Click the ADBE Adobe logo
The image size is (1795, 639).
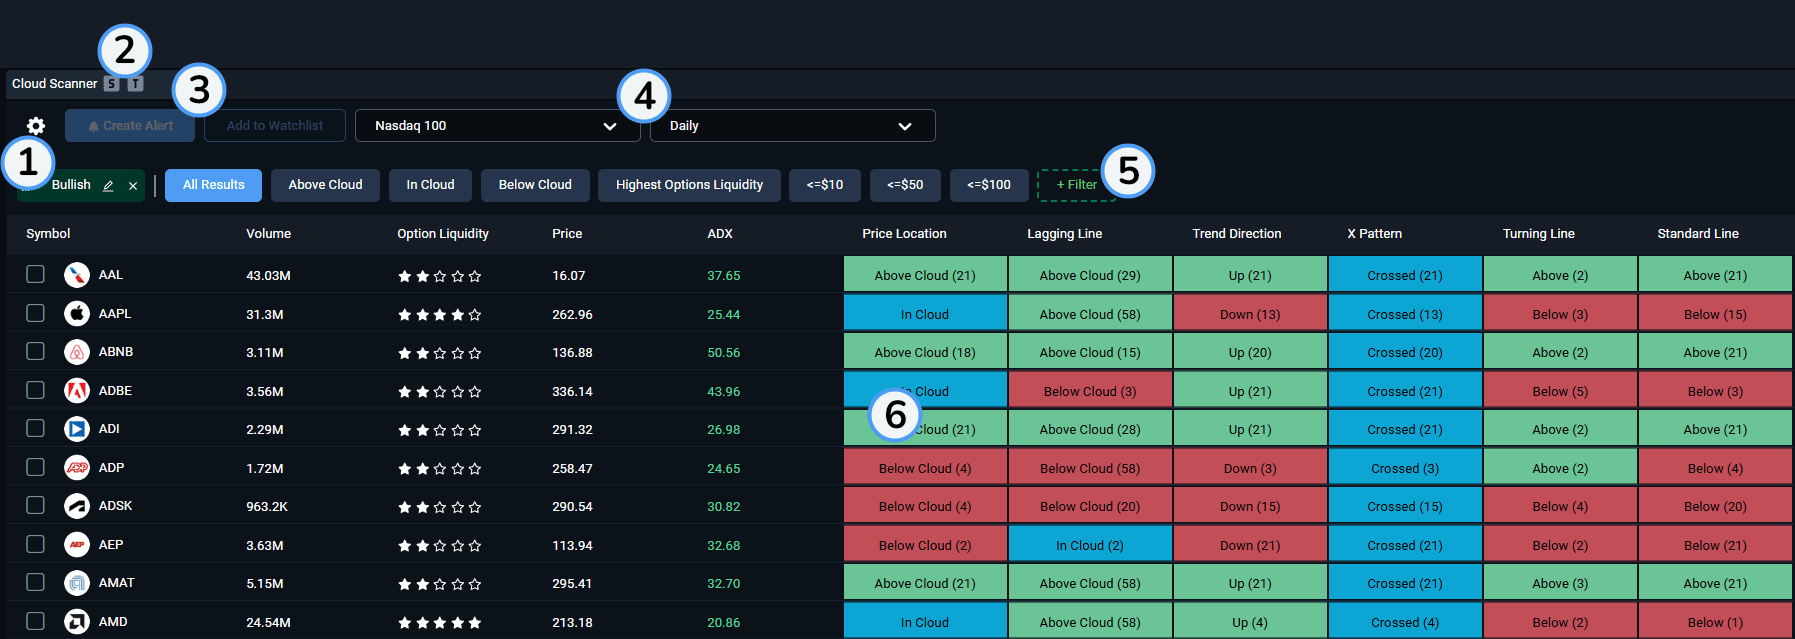(77, 391)
